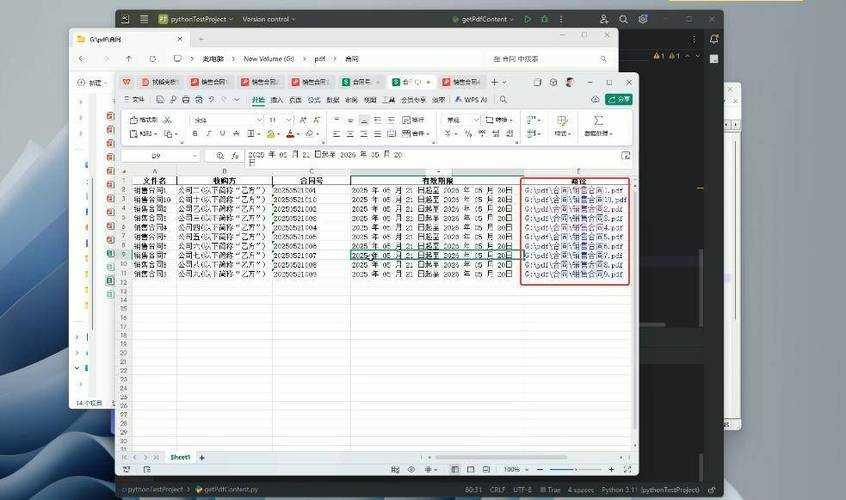Click pdf folder in Explorer address bar
This screenshot has height=500, width=846.
320,59
